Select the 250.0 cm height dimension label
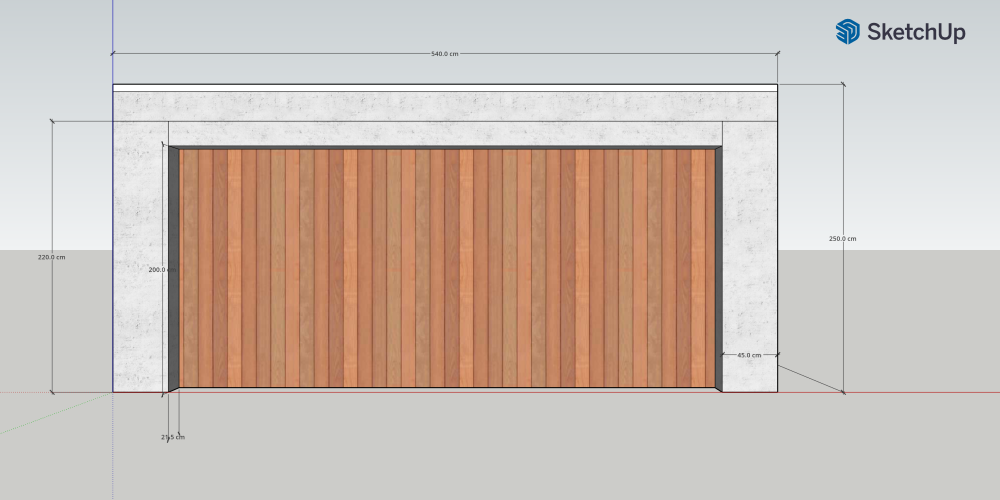 842,239
